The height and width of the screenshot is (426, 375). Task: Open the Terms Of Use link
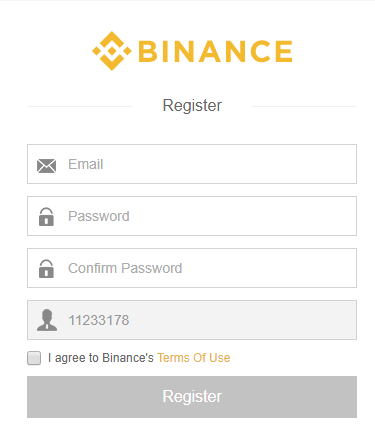point(194,358)
